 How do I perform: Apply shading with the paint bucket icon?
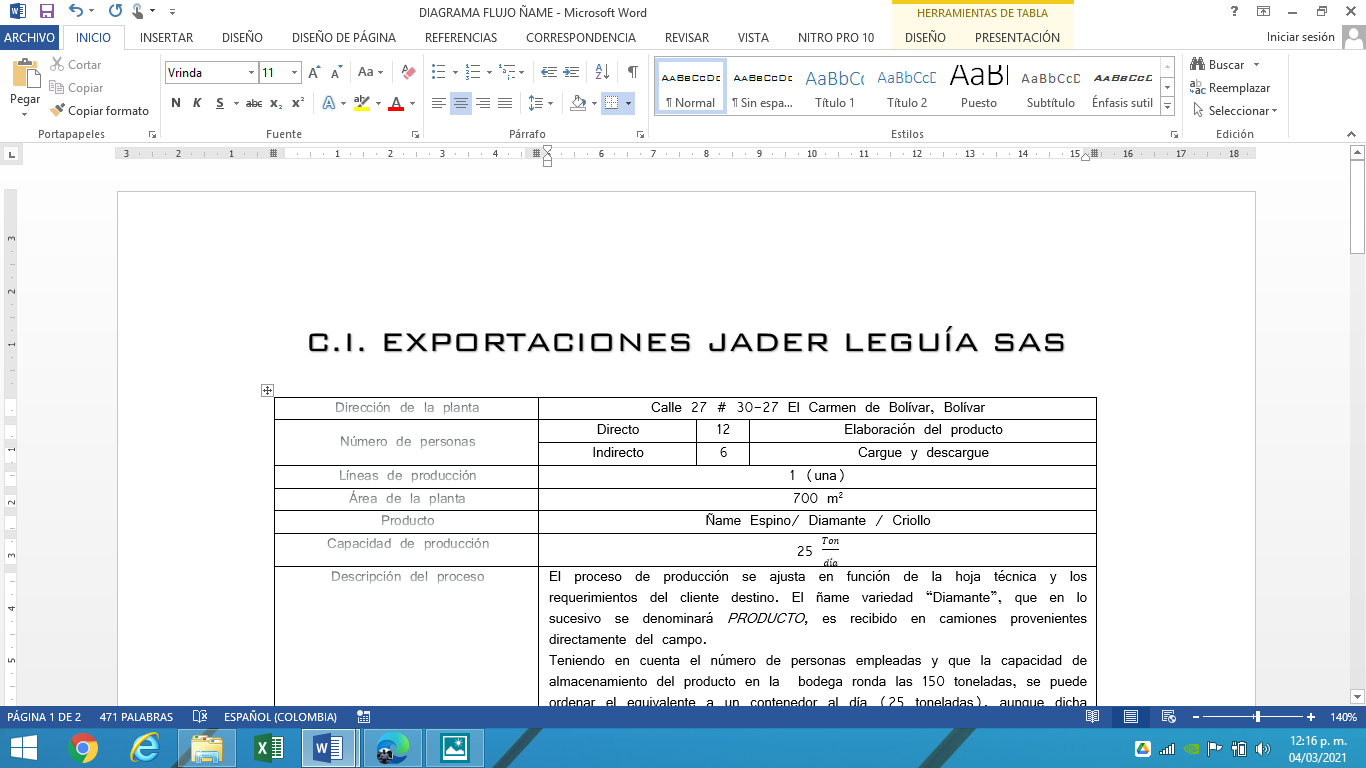(x=577, y=103)
